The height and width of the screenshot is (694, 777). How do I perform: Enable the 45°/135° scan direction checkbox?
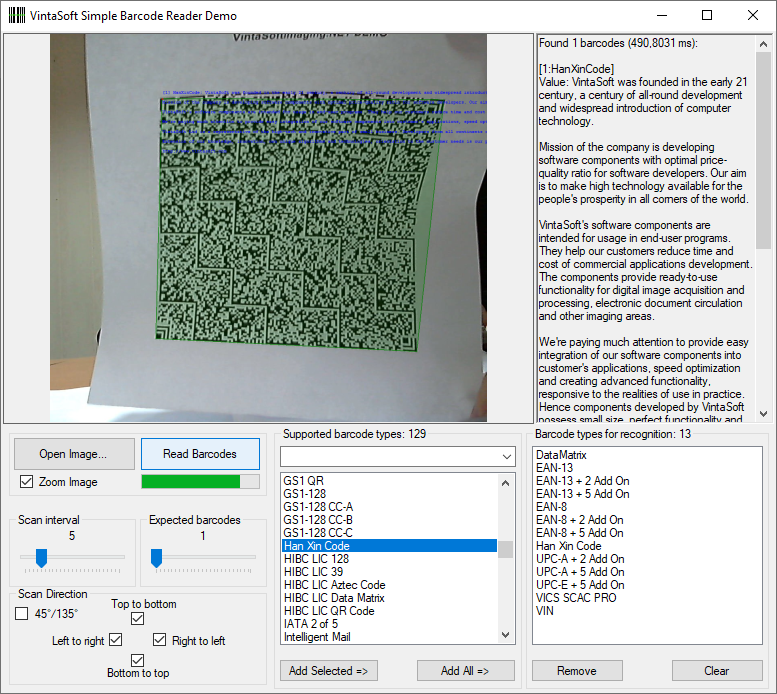click(22, 614)
